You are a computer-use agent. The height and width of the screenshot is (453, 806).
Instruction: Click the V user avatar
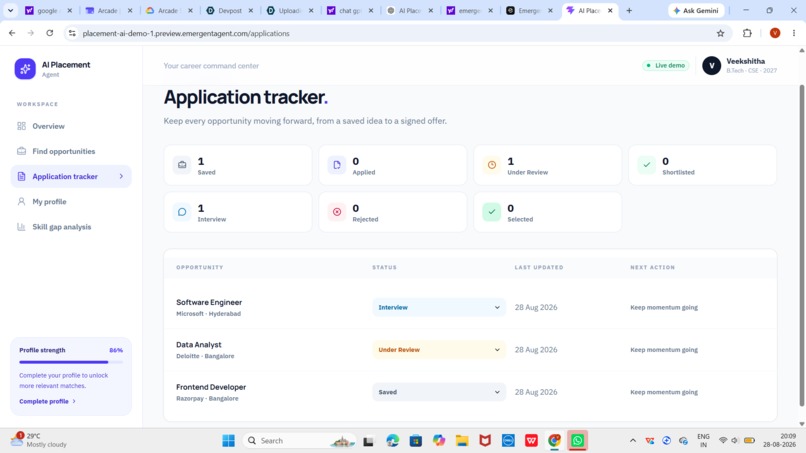tap(711, 65)
